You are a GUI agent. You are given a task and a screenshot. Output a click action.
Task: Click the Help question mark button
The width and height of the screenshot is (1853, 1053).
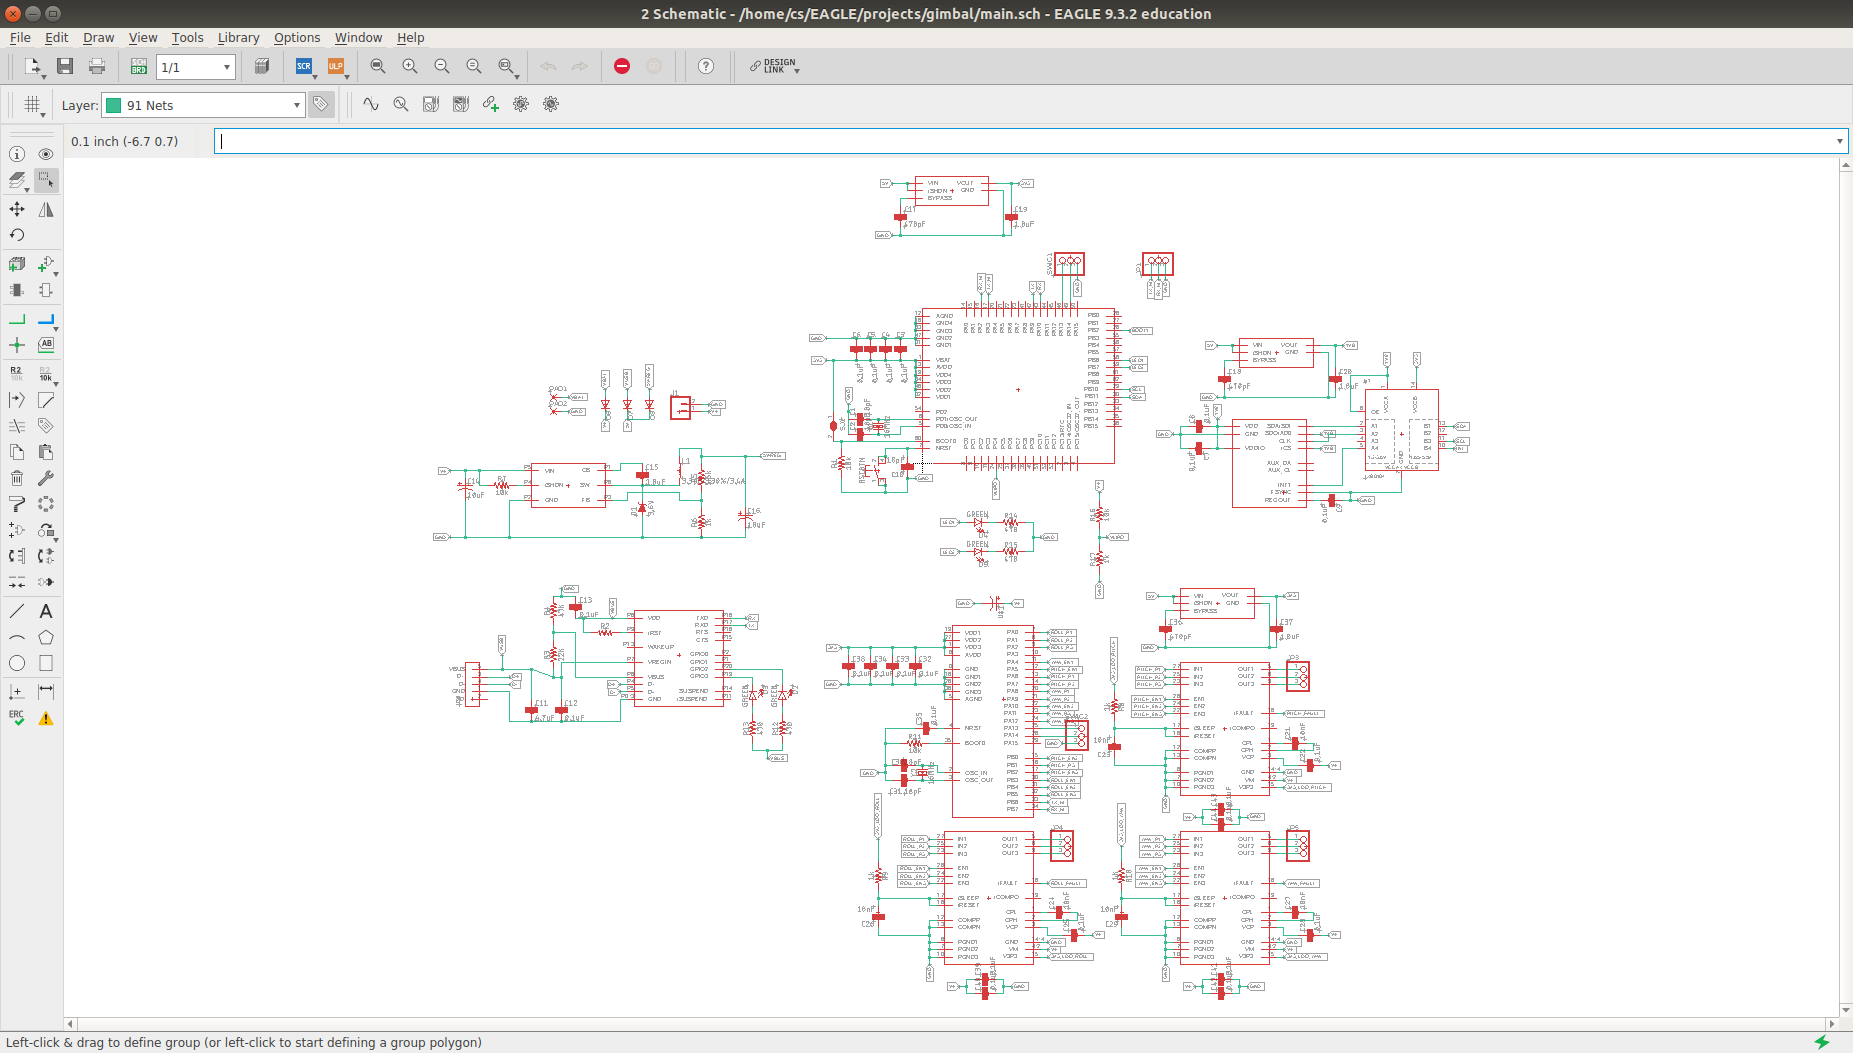[706, 66]
